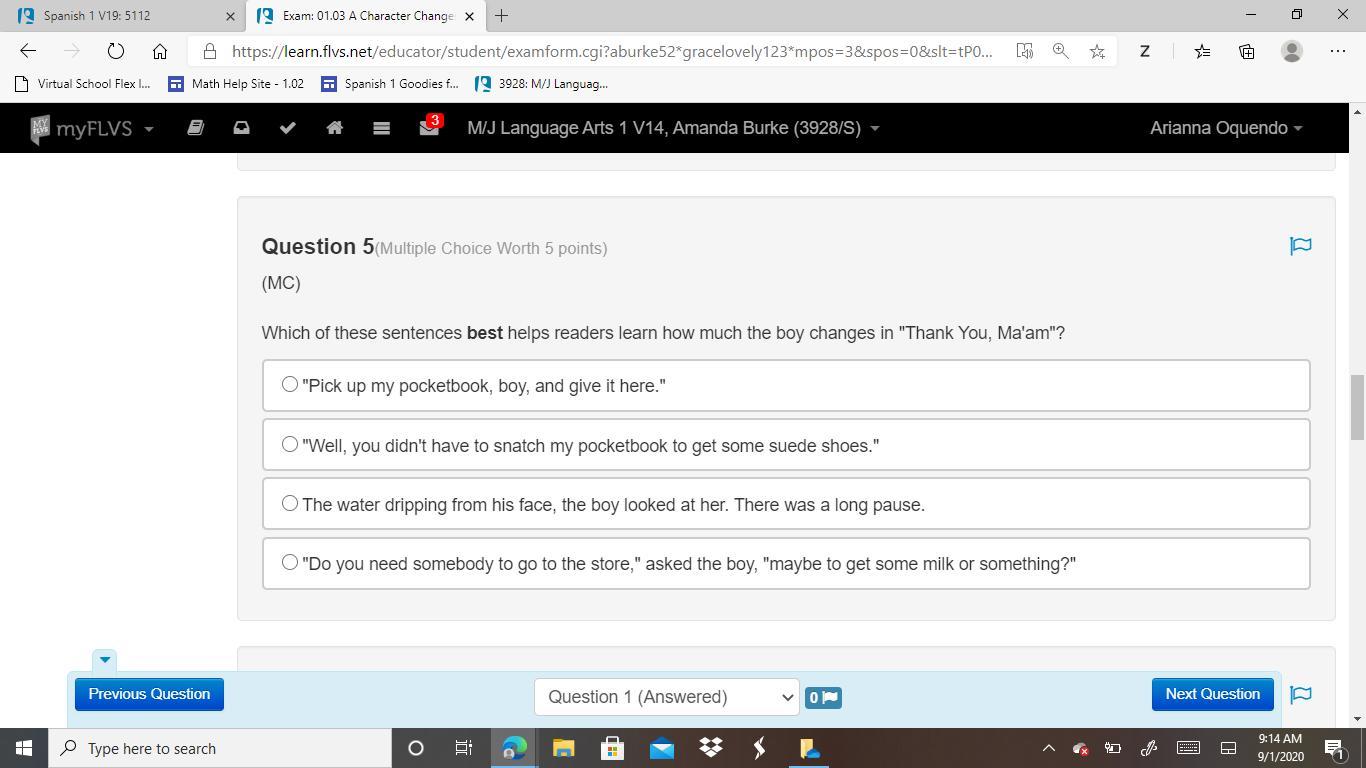The image size is (1366, 768).
Task: Close the Spanish 1 V19 tab
Action: [x=230, y=16]
